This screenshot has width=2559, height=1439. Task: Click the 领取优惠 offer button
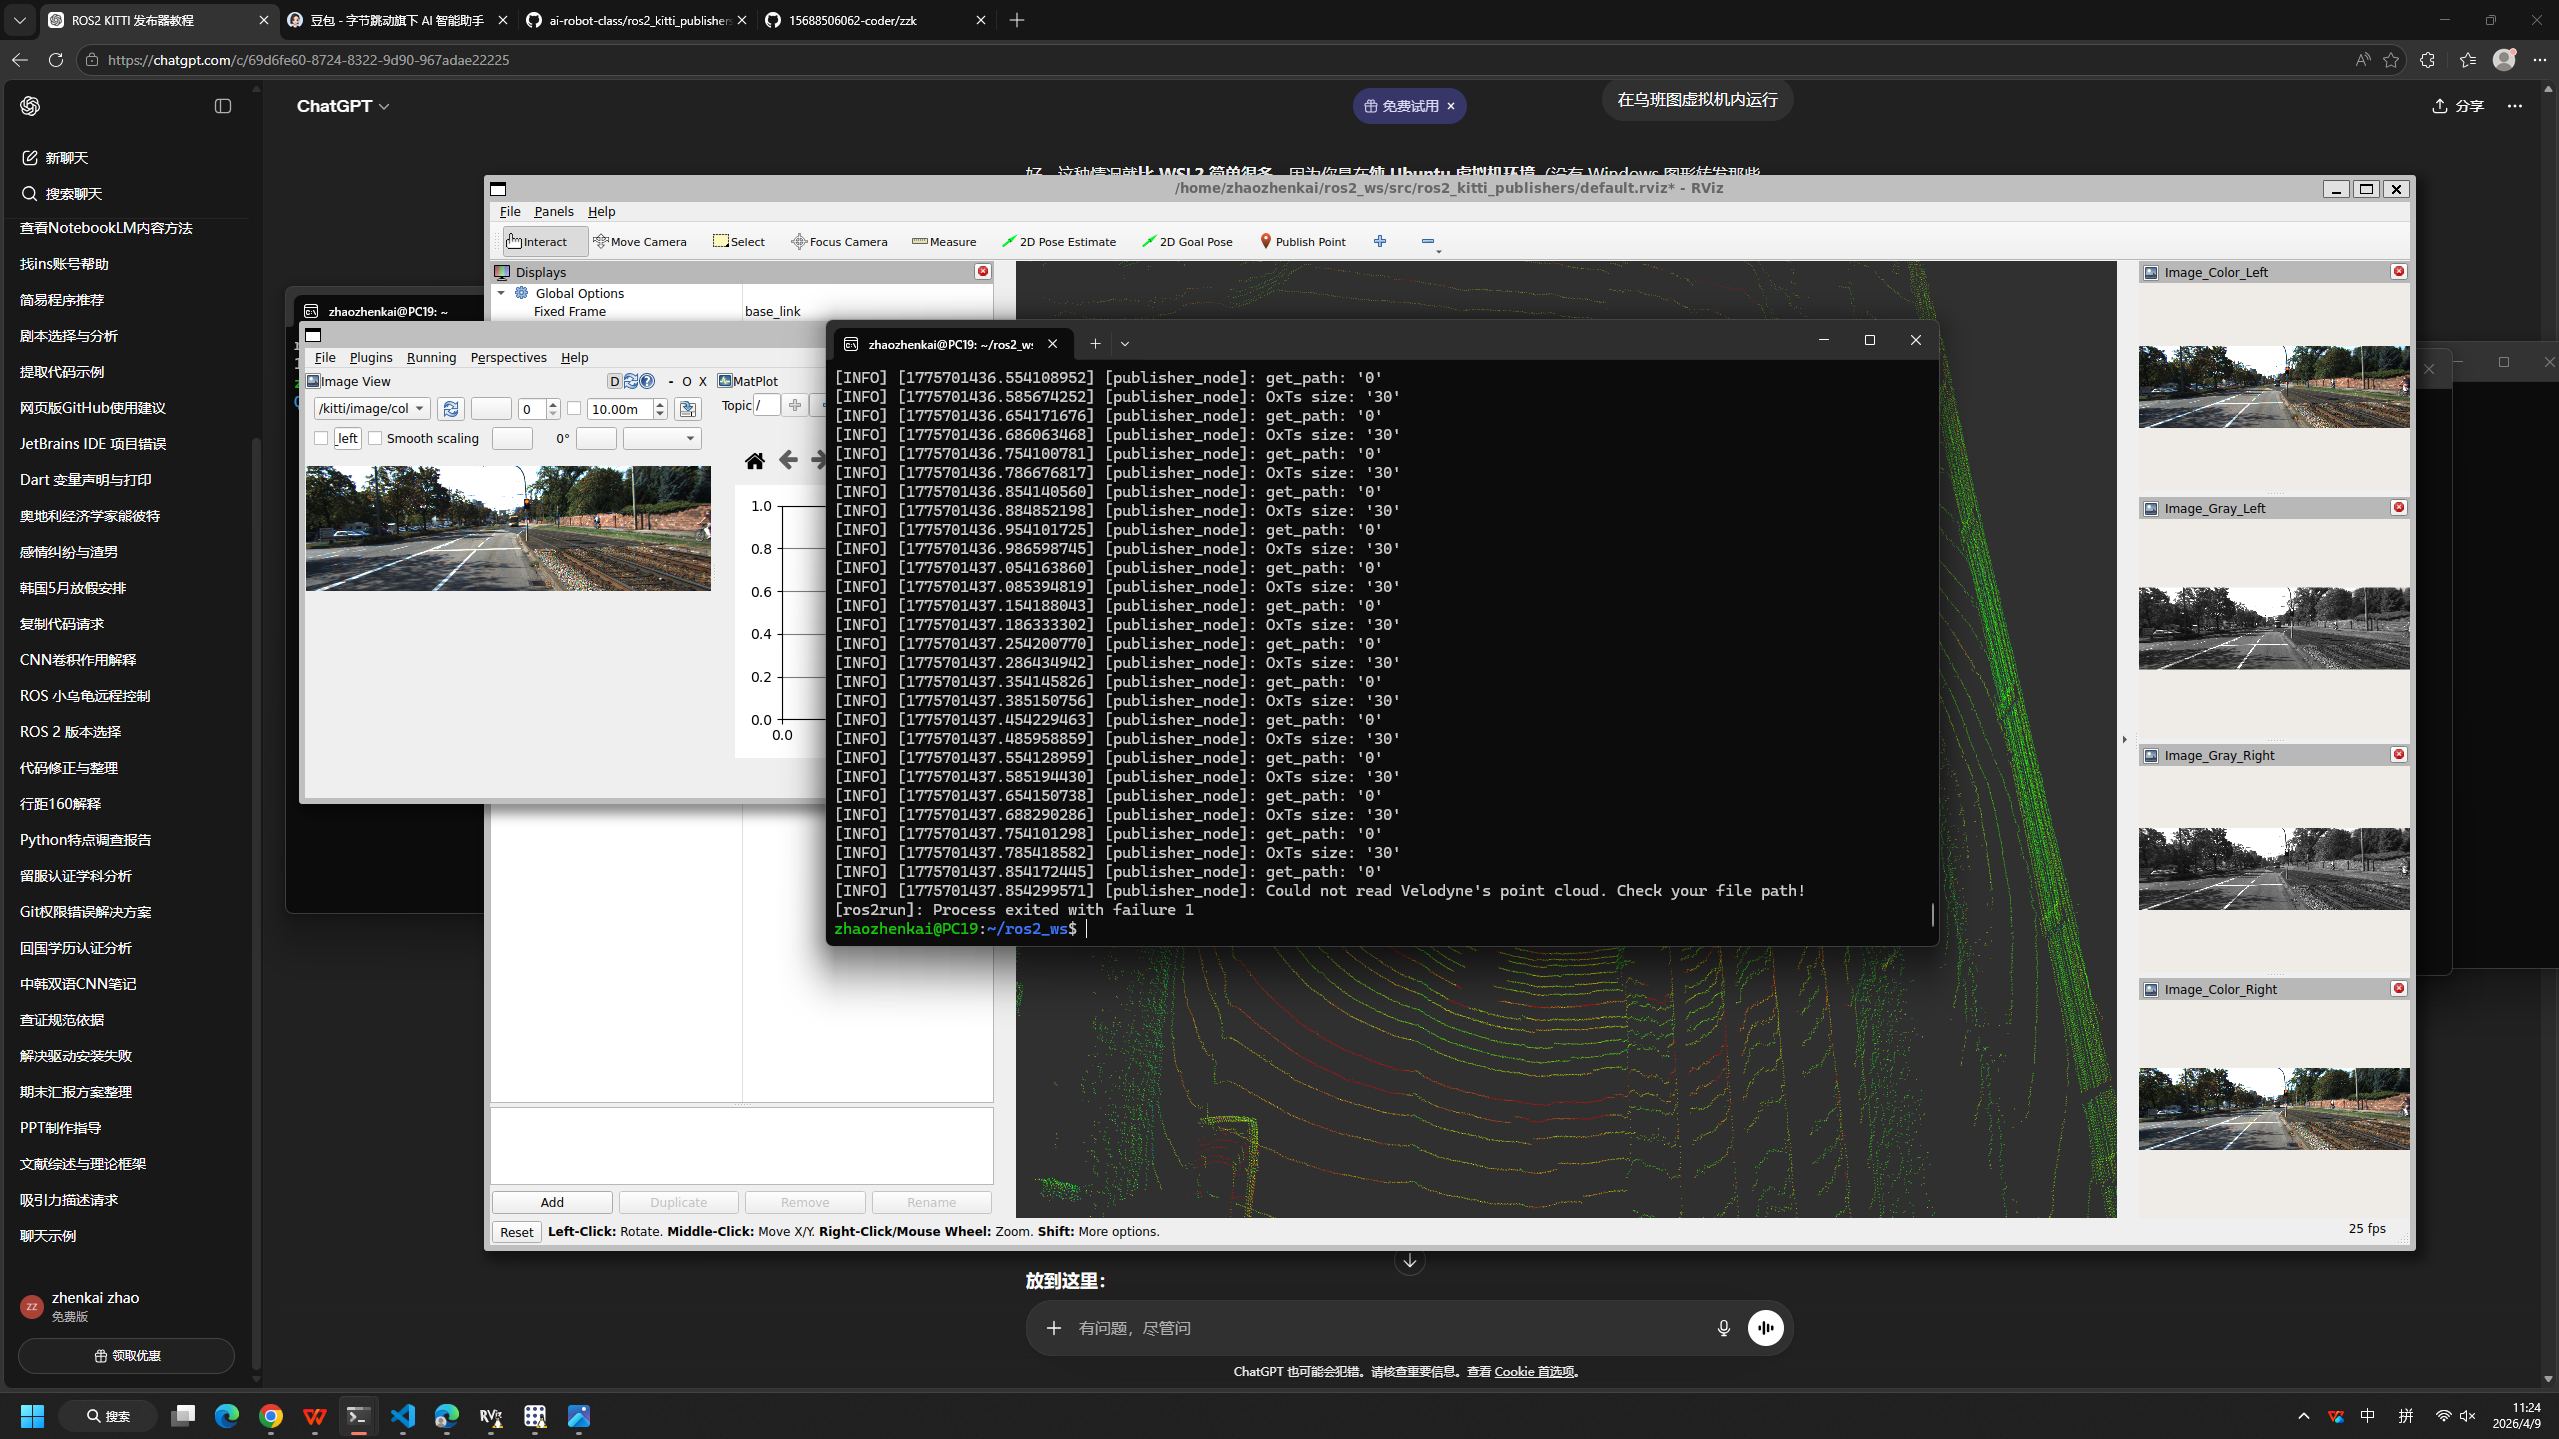pyautogui.click(x=126, y=1356)
